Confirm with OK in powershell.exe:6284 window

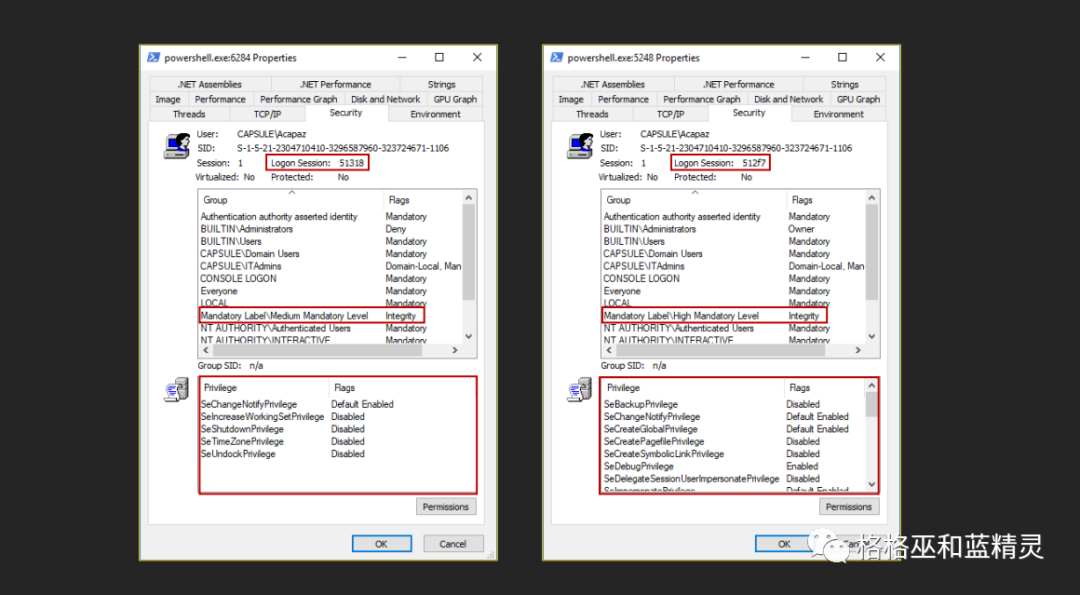pyautogui.click(x=382, y=544)
